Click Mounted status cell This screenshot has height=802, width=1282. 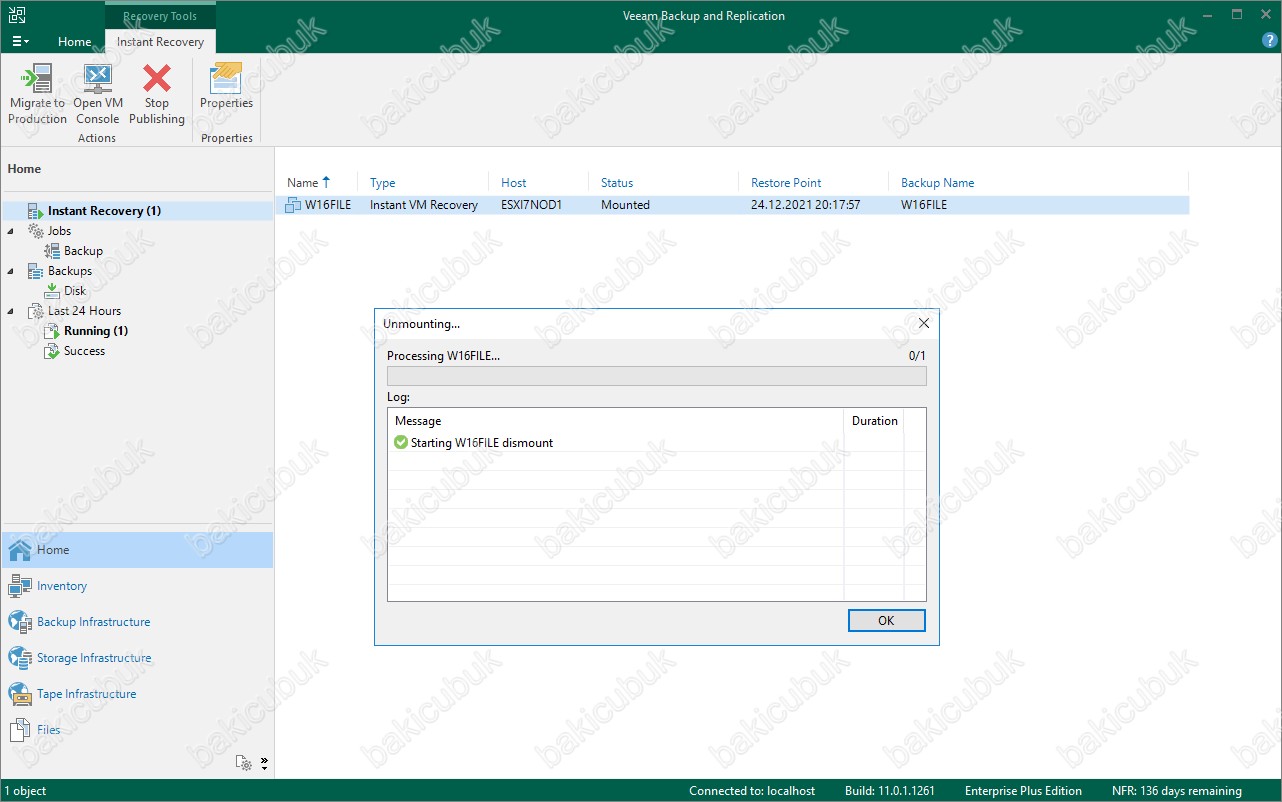pos(625,205)
